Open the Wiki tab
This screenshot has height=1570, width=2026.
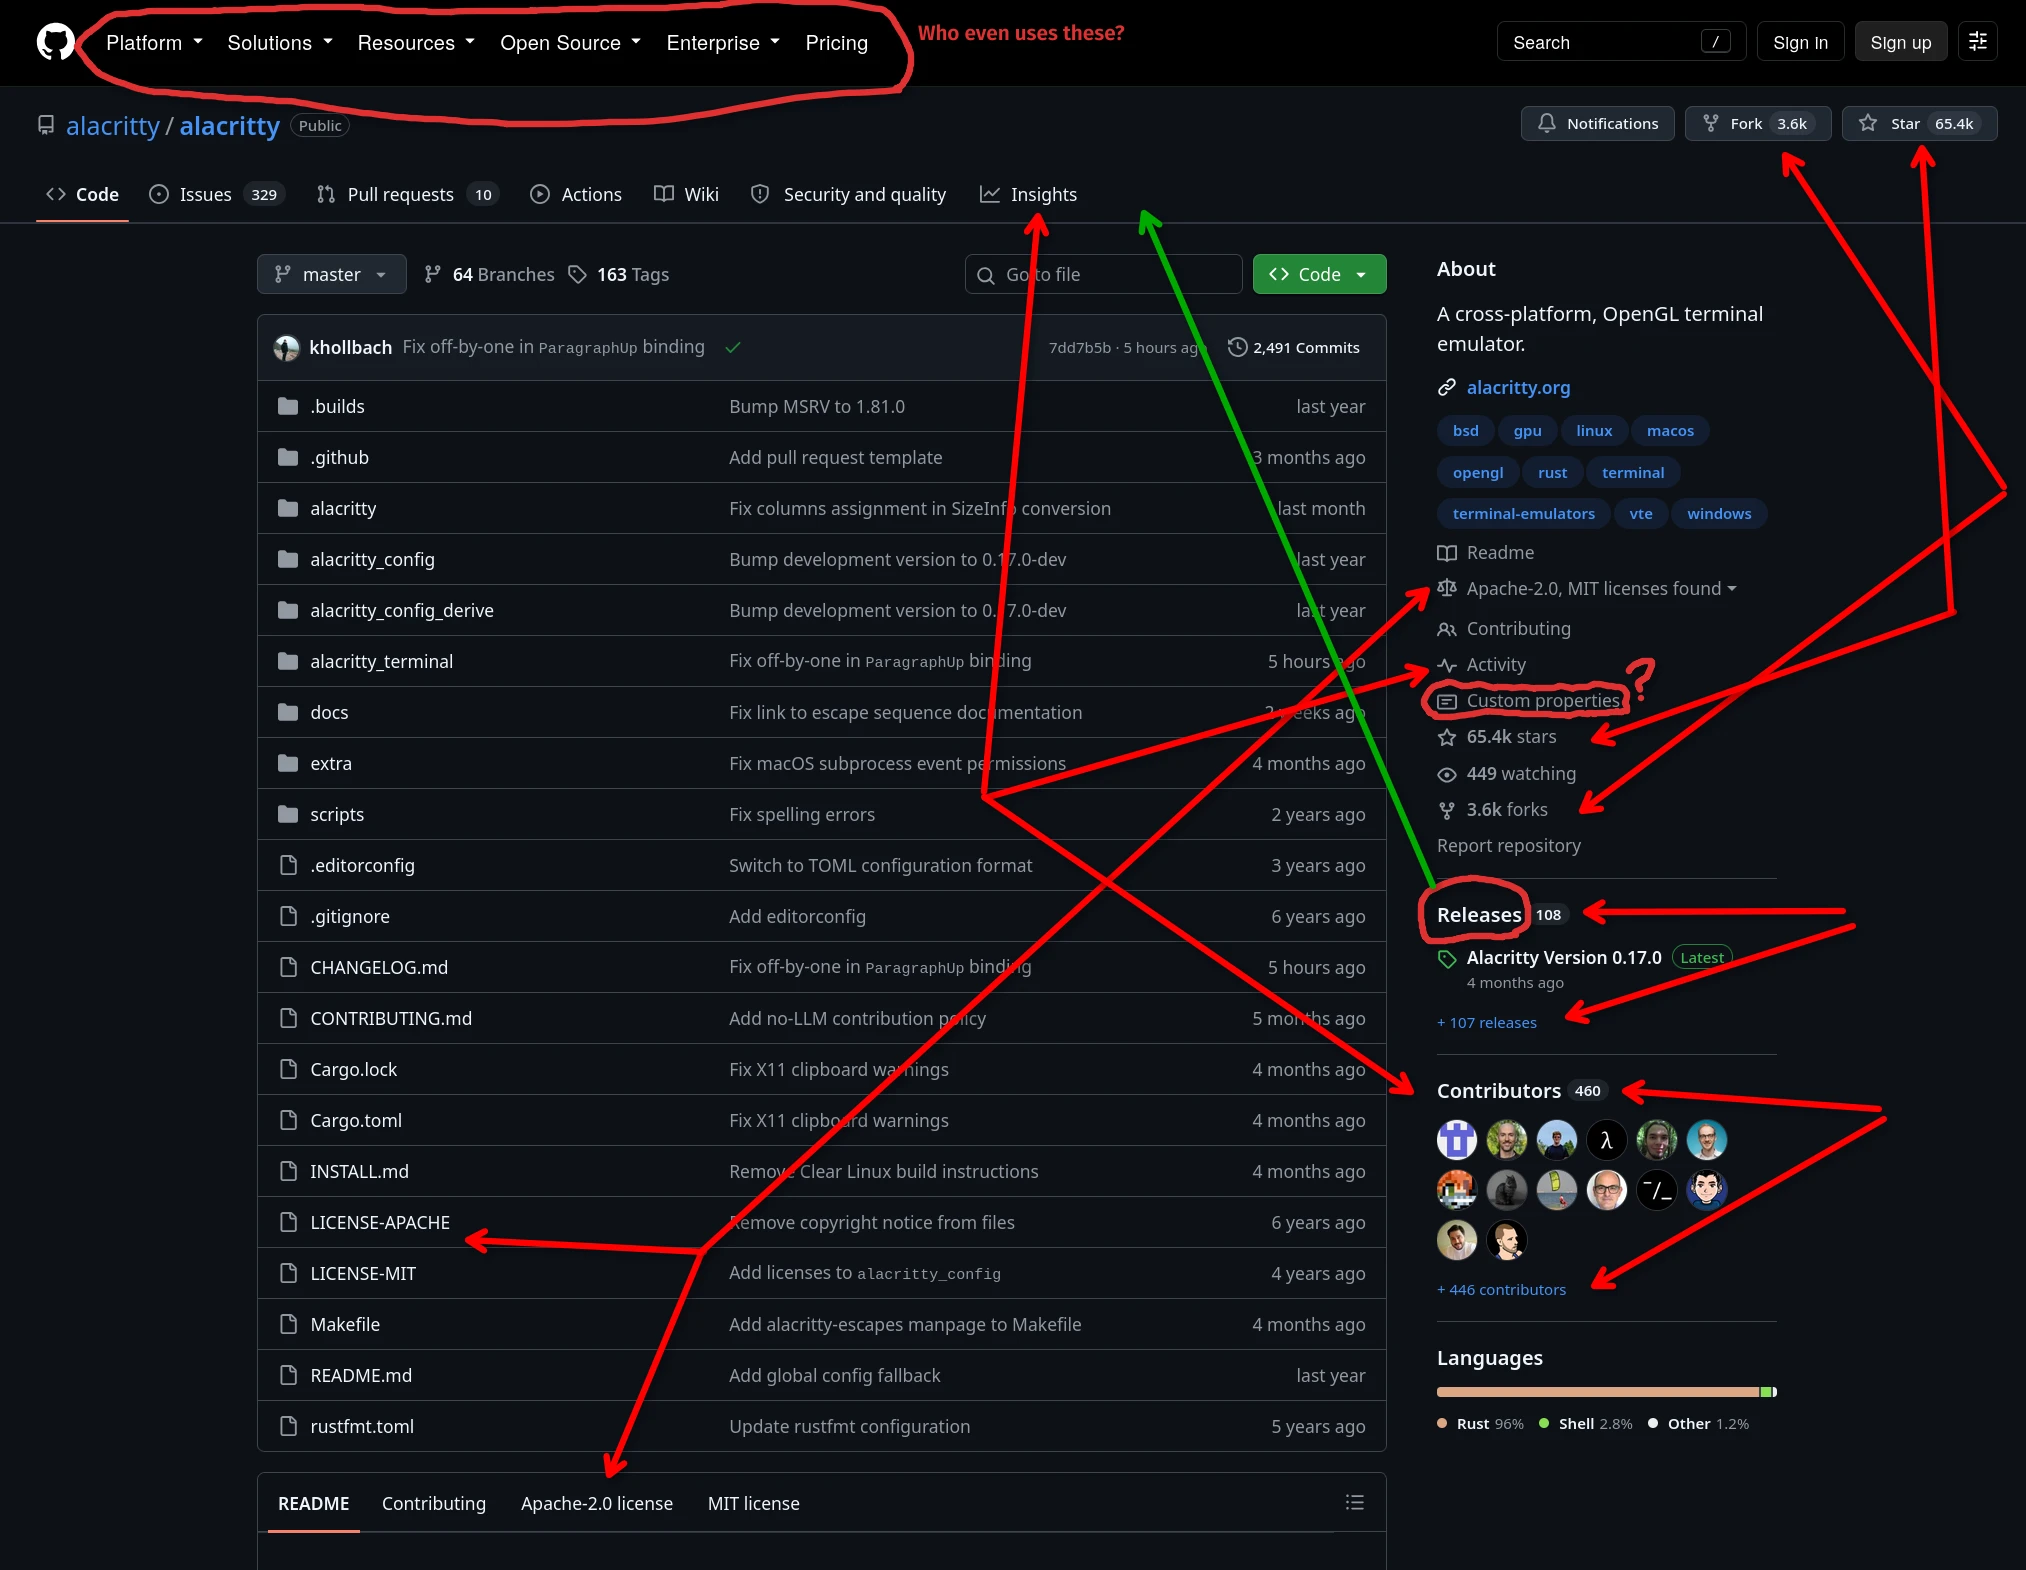coord(686,194)
